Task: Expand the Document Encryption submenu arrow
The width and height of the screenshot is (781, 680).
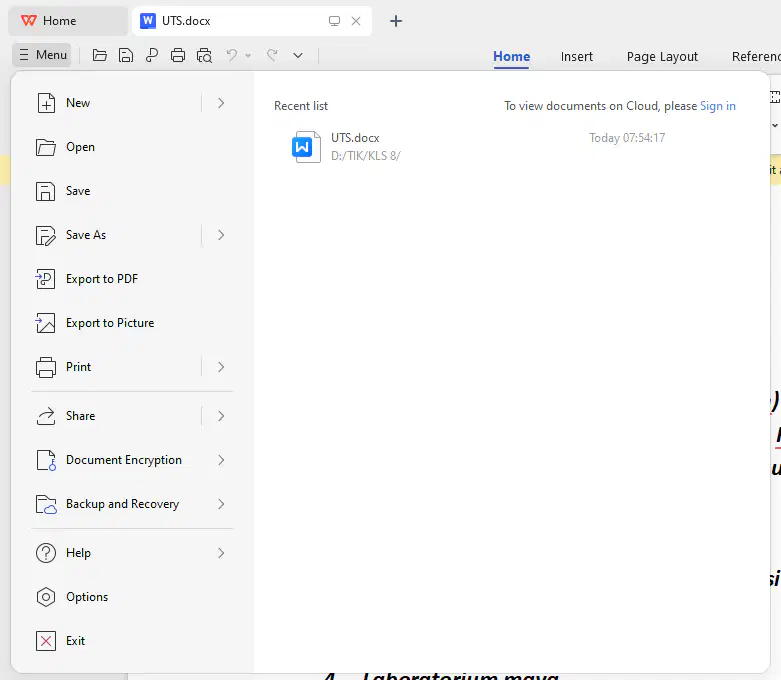Action: click(221, 460)
